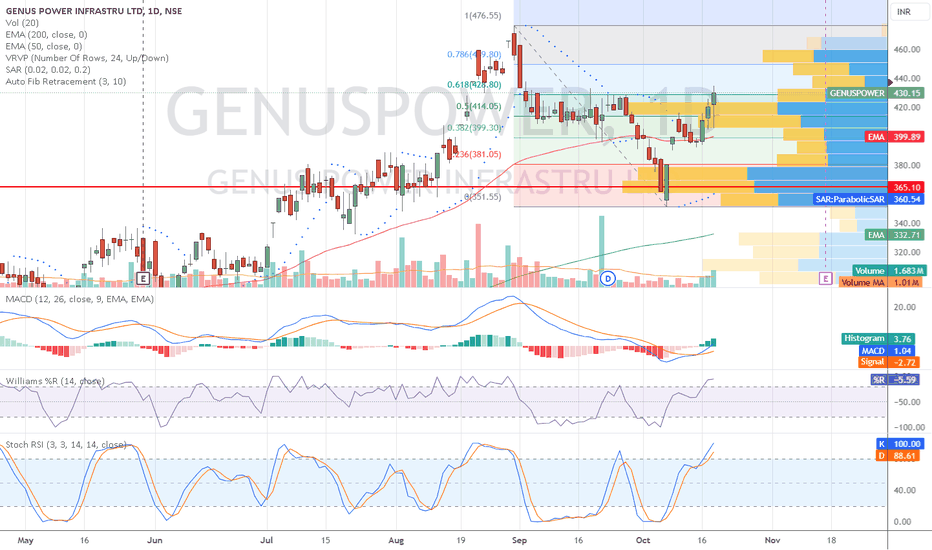Select the EMA (200, close, 0) legend
The height and width of the screenshot is (550, 932).
(x=46, y=34)
